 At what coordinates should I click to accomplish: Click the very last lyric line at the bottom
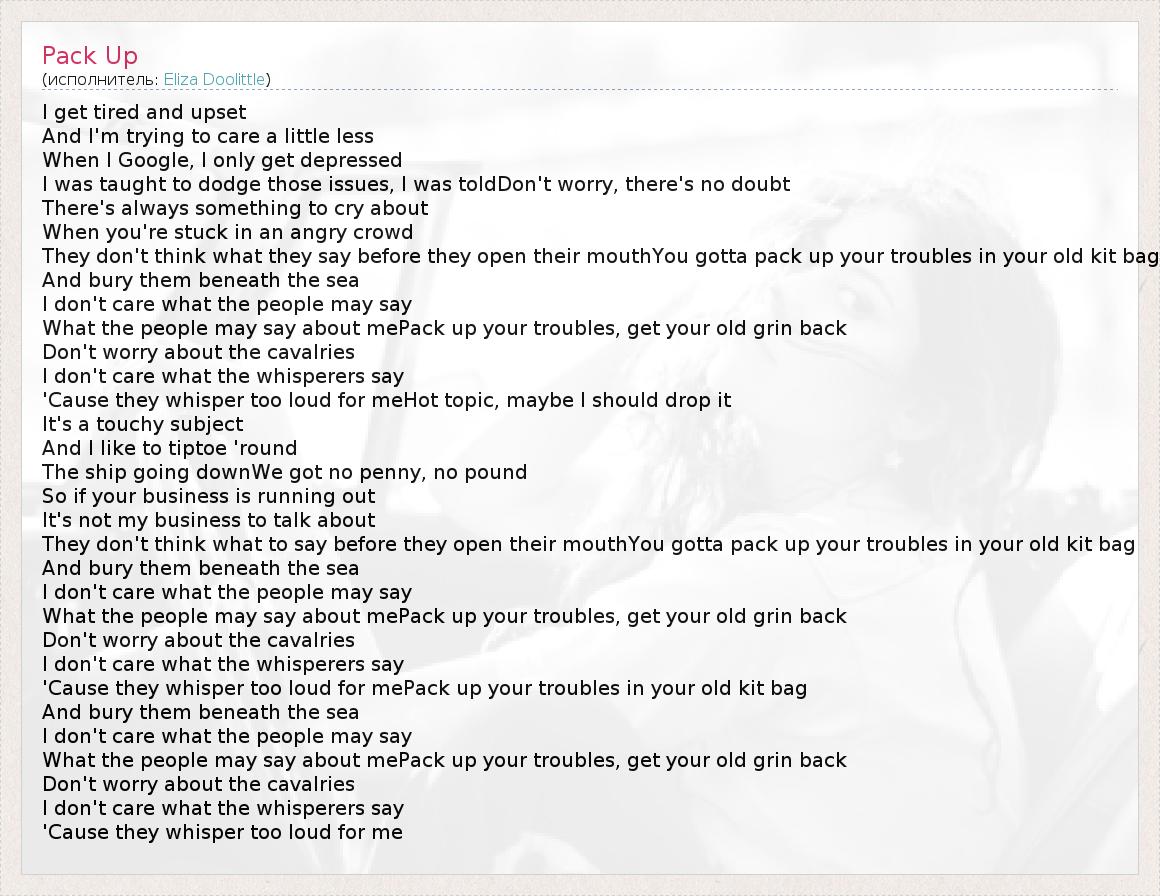[222, 832]
